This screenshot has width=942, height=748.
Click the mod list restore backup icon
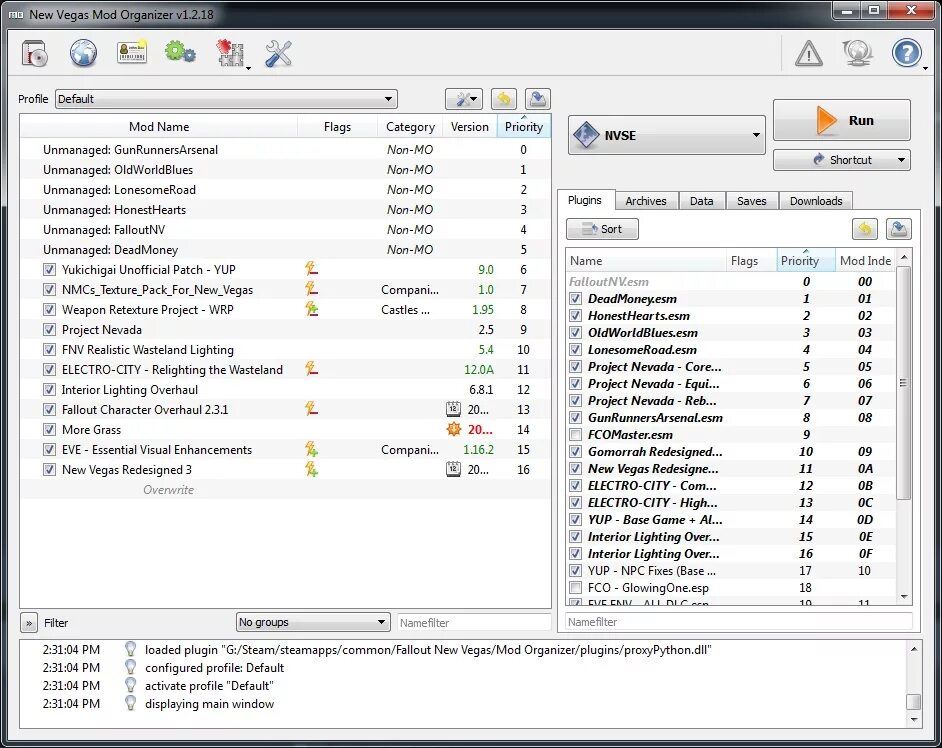[x=504, y=99]
